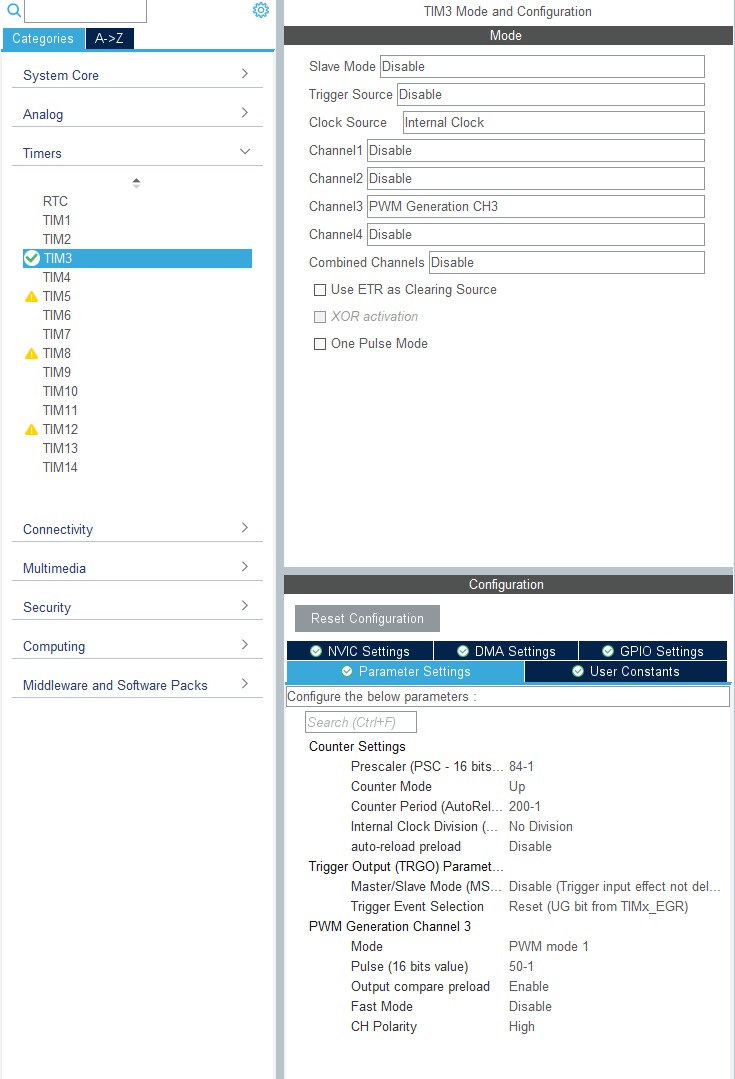This screenshot has width=735, height=1079.
Task: Select TIM7 in the Timers list
Action: 56,334
